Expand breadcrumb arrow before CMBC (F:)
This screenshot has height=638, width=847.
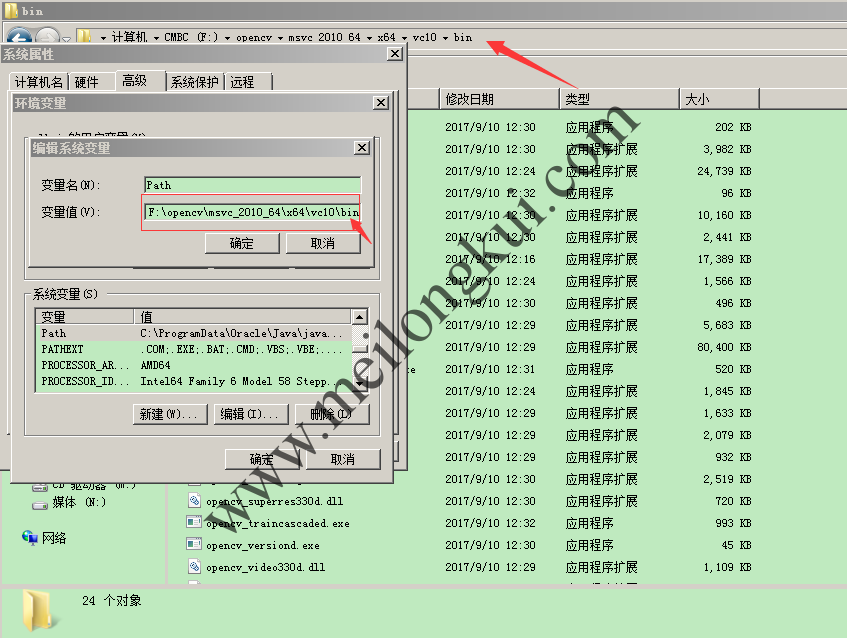click(x=156, y=38)
